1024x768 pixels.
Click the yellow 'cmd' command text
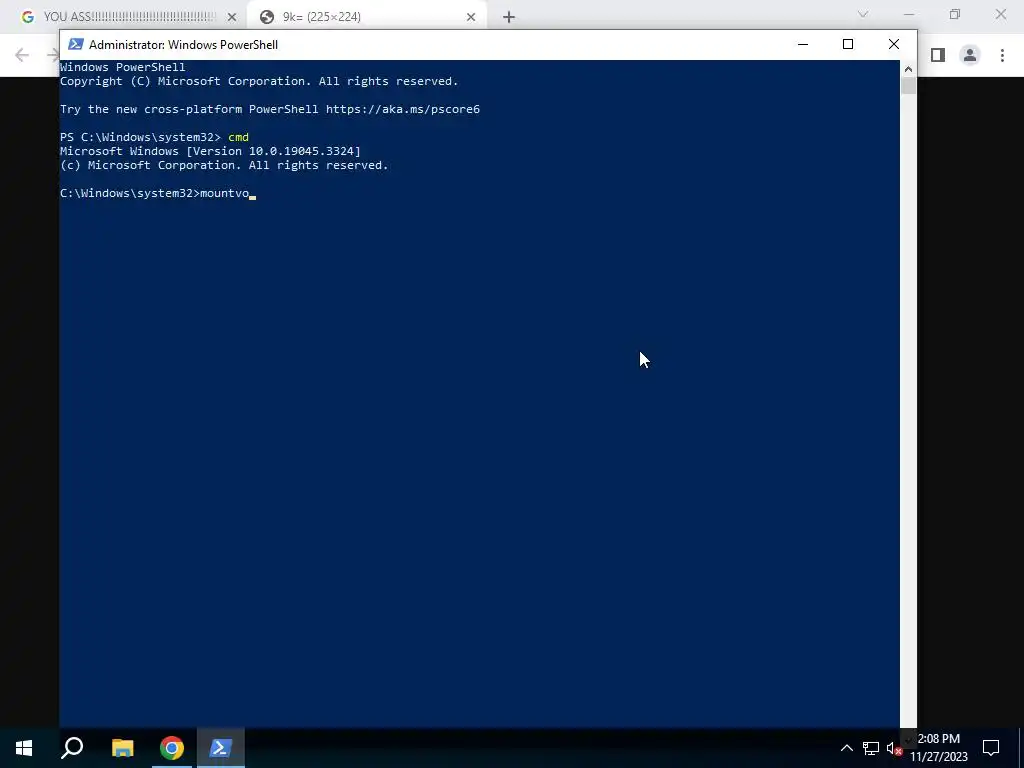(x=238, y=137)
